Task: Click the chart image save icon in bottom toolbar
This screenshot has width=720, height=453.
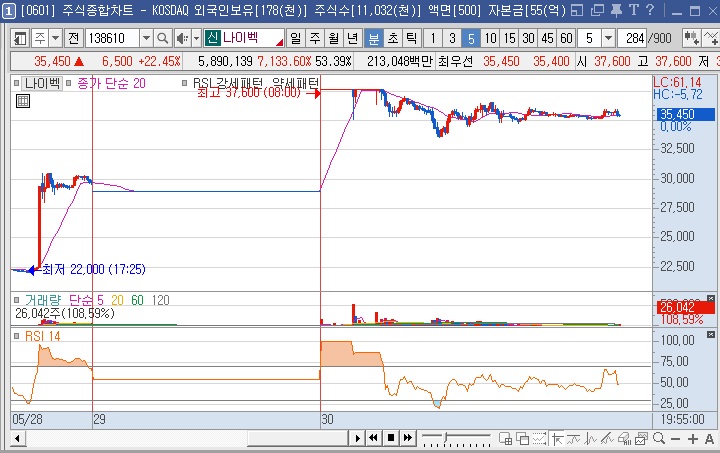Action: coord(641,439)
